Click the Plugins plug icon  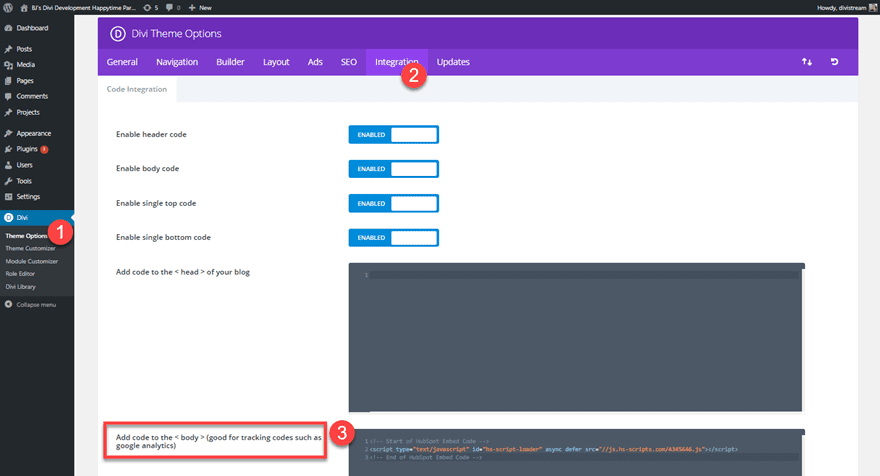tap(8, 149)
